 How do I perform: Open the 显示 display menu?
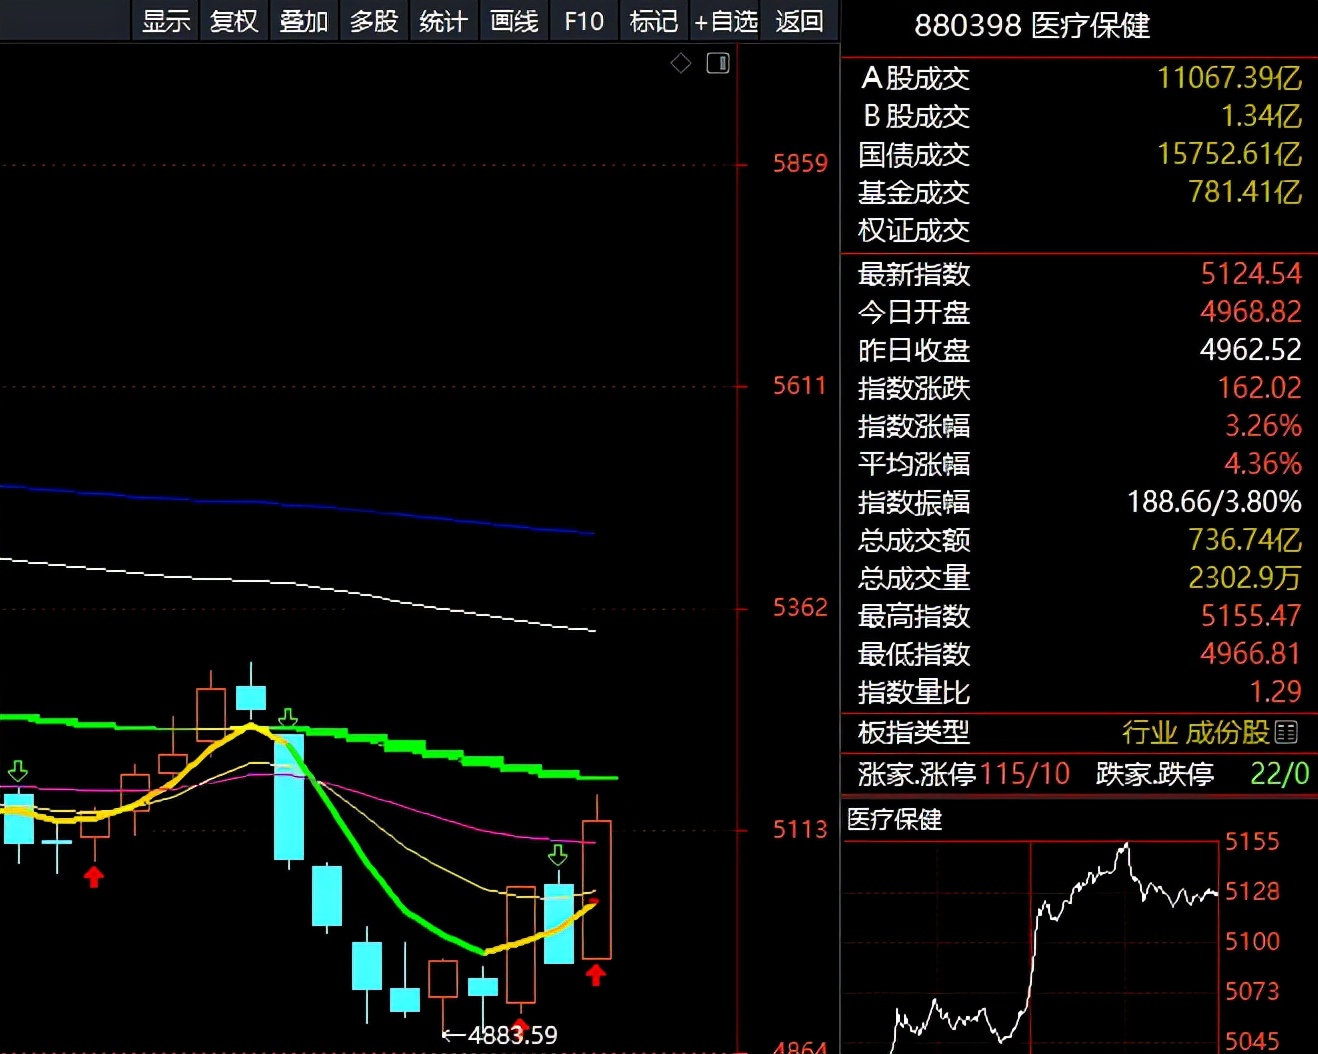click(166, 21)
